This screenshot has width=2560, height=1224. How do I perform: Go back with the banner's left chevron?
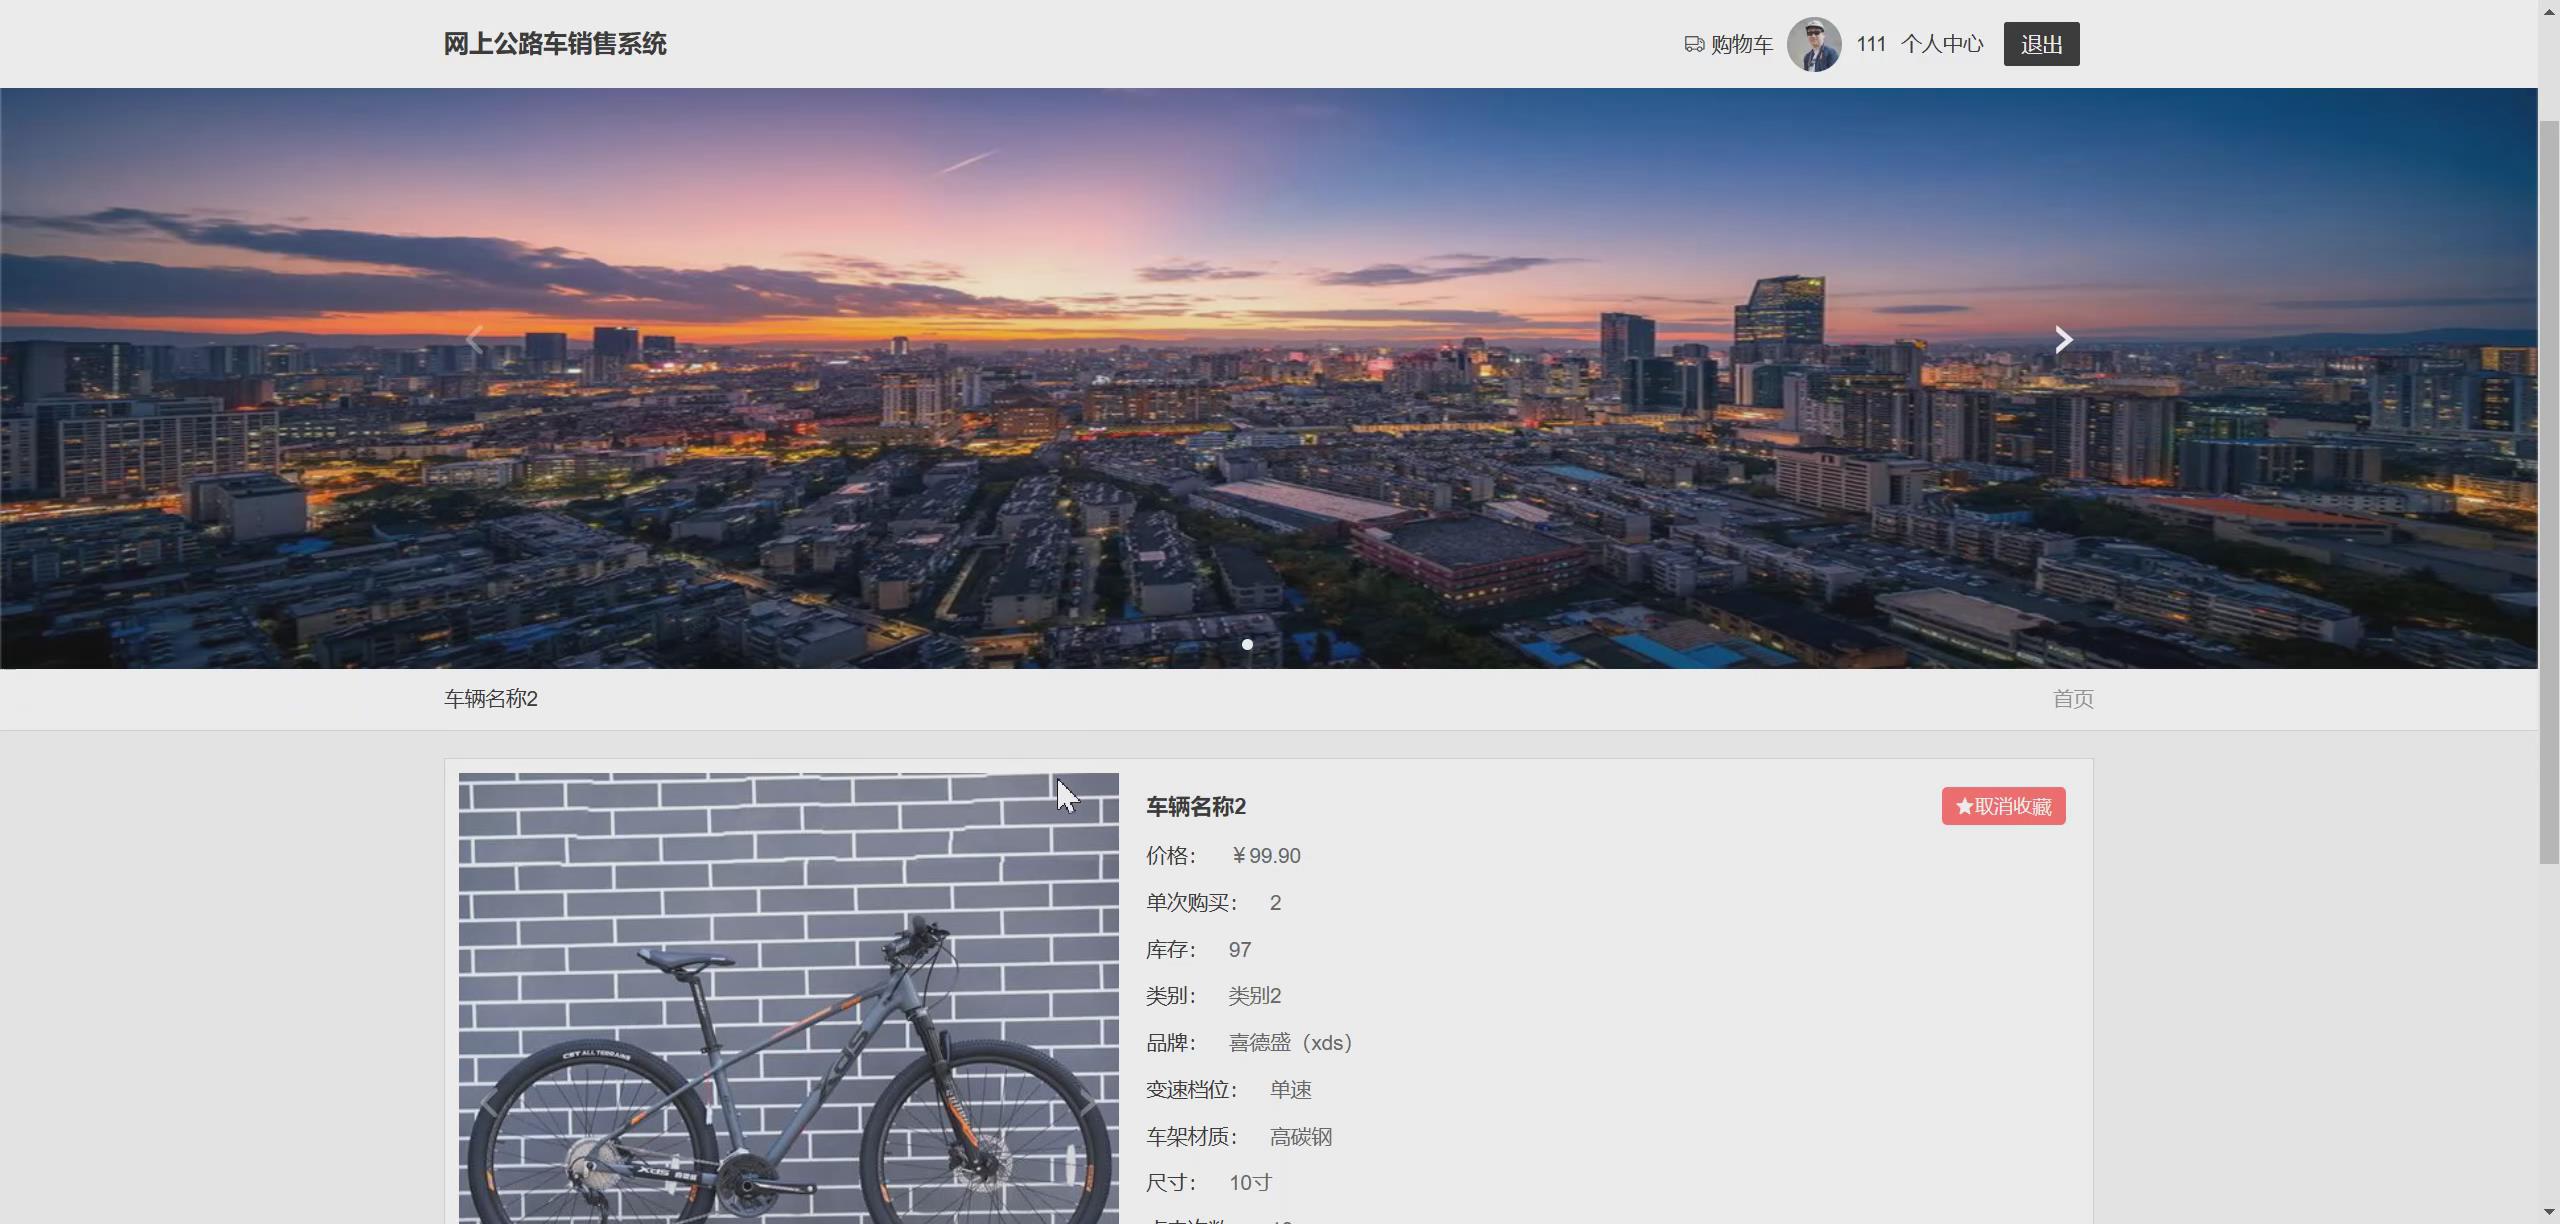(x=475, y=340)
